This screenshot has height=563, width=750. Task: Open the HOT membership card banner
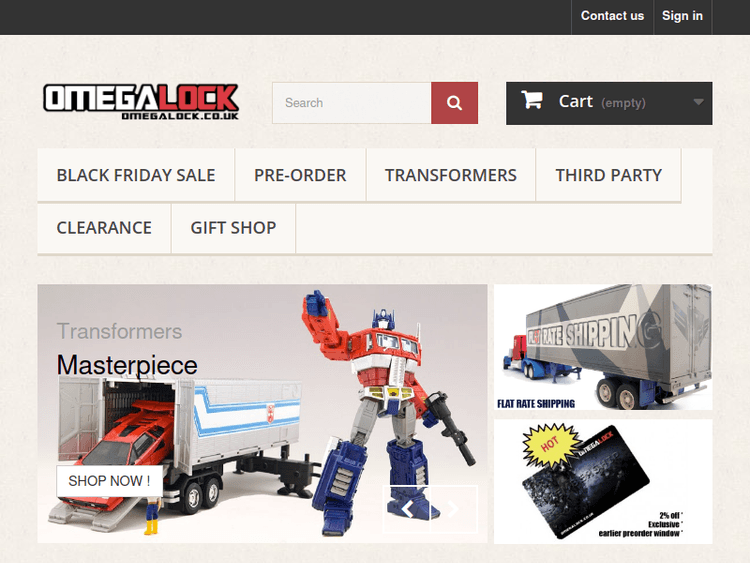(x=603, y=482)
